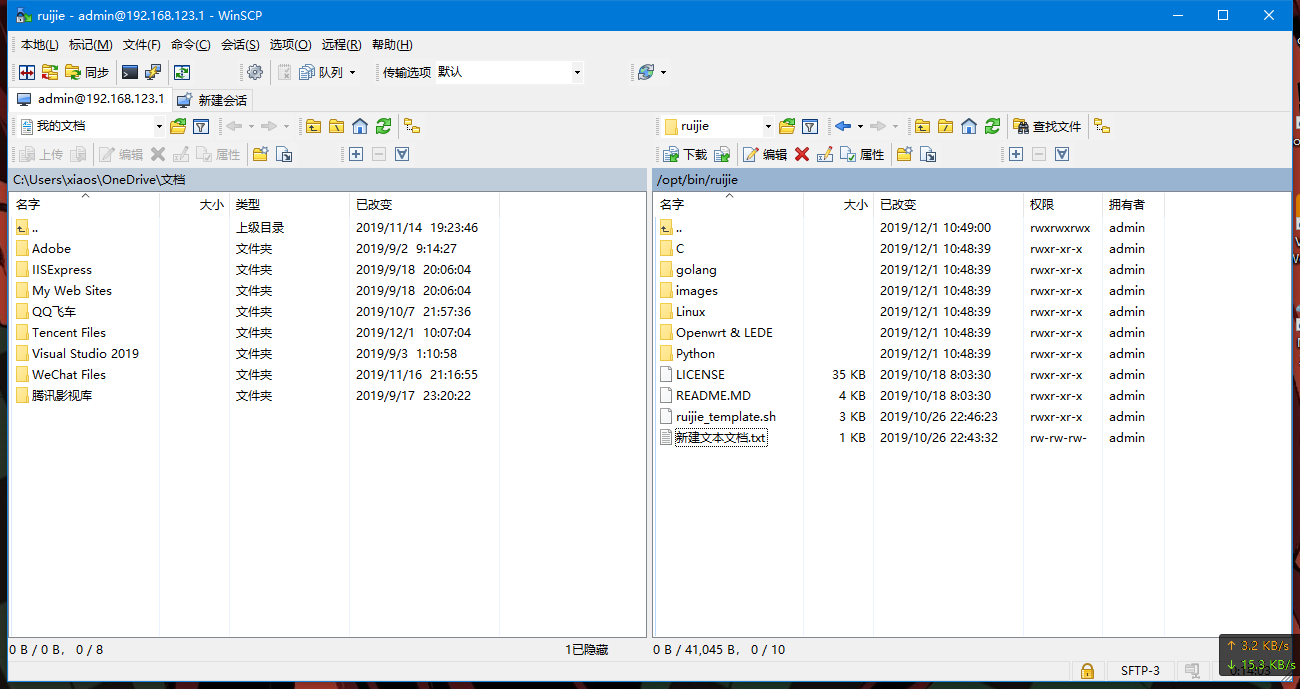Screen dimensions: 1300x689
Task: Open the remote ruijie directory dropdown
Action: click(768, 126)
